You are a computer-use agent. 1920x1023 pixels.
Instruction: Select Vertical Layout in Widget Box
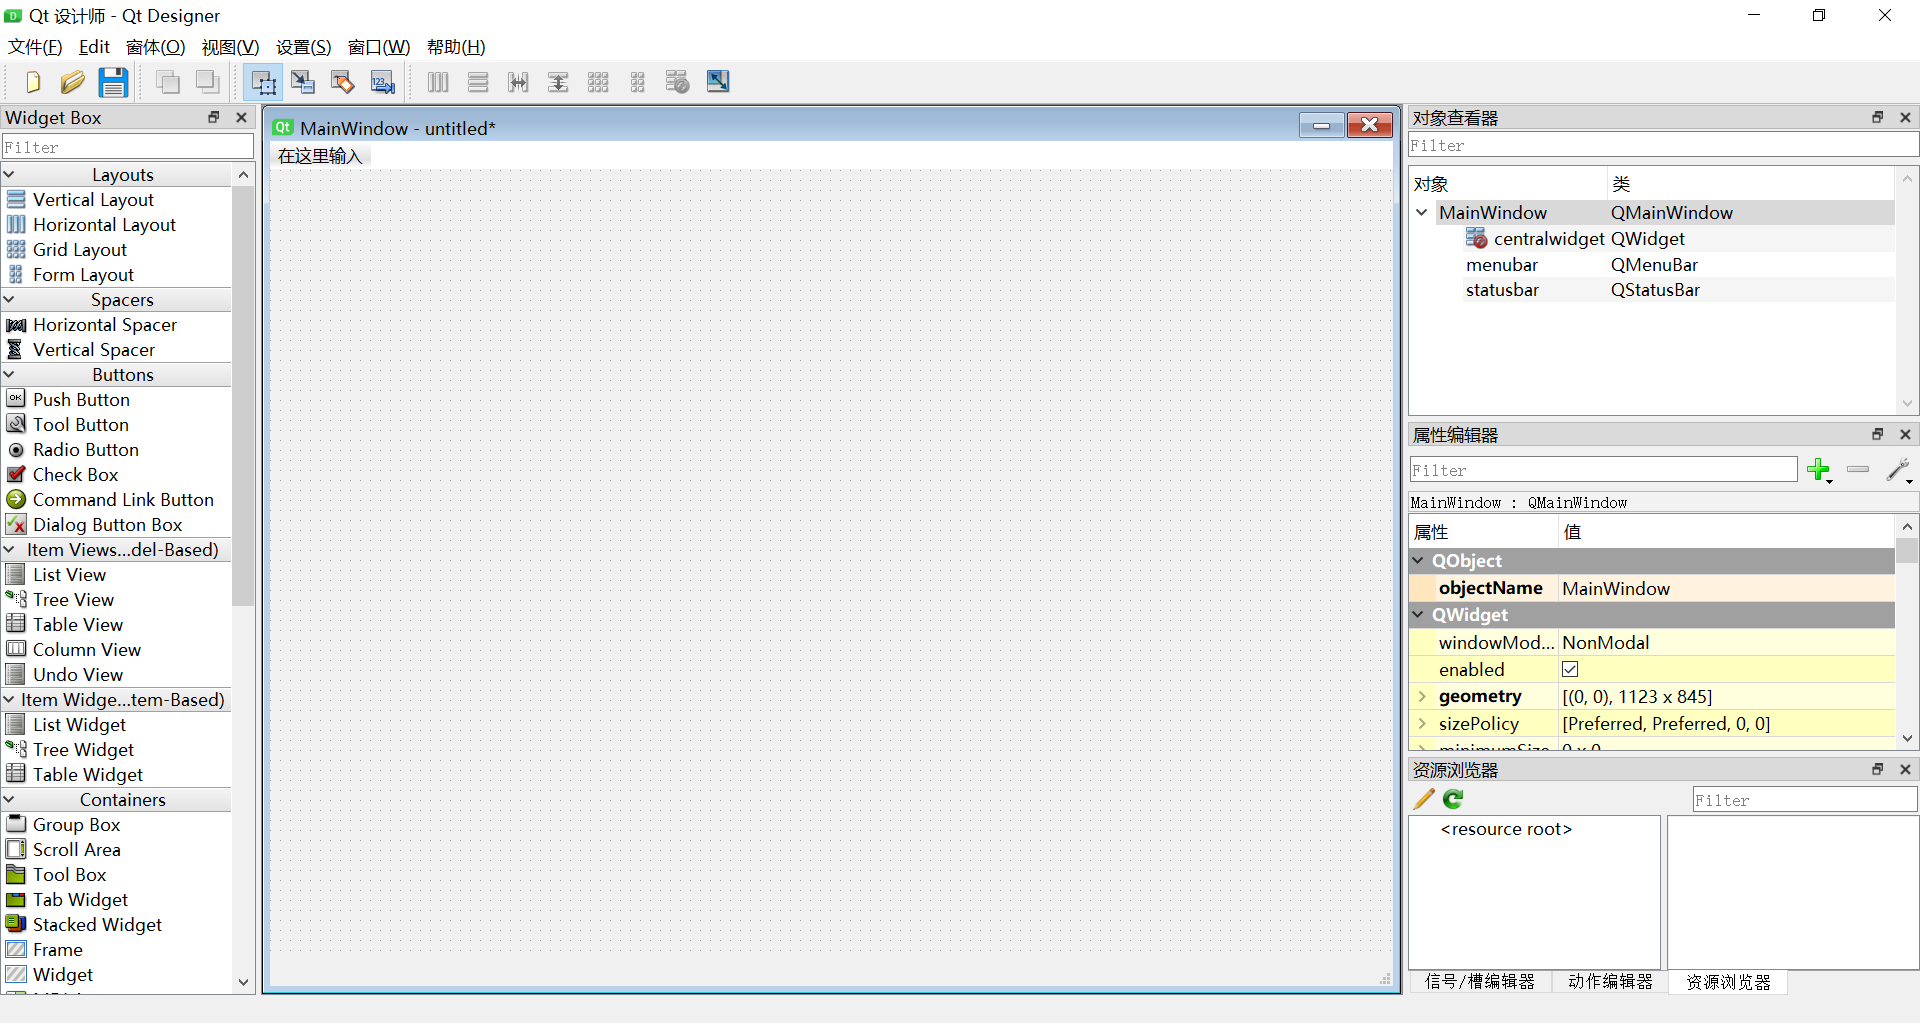click(x=93, y=199)
